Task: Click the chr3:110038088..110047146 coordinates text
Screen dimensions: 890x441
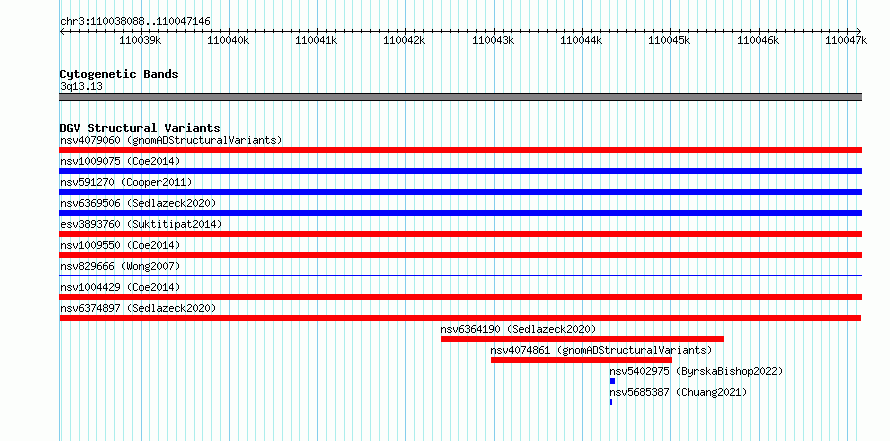Action: [135, 22]
